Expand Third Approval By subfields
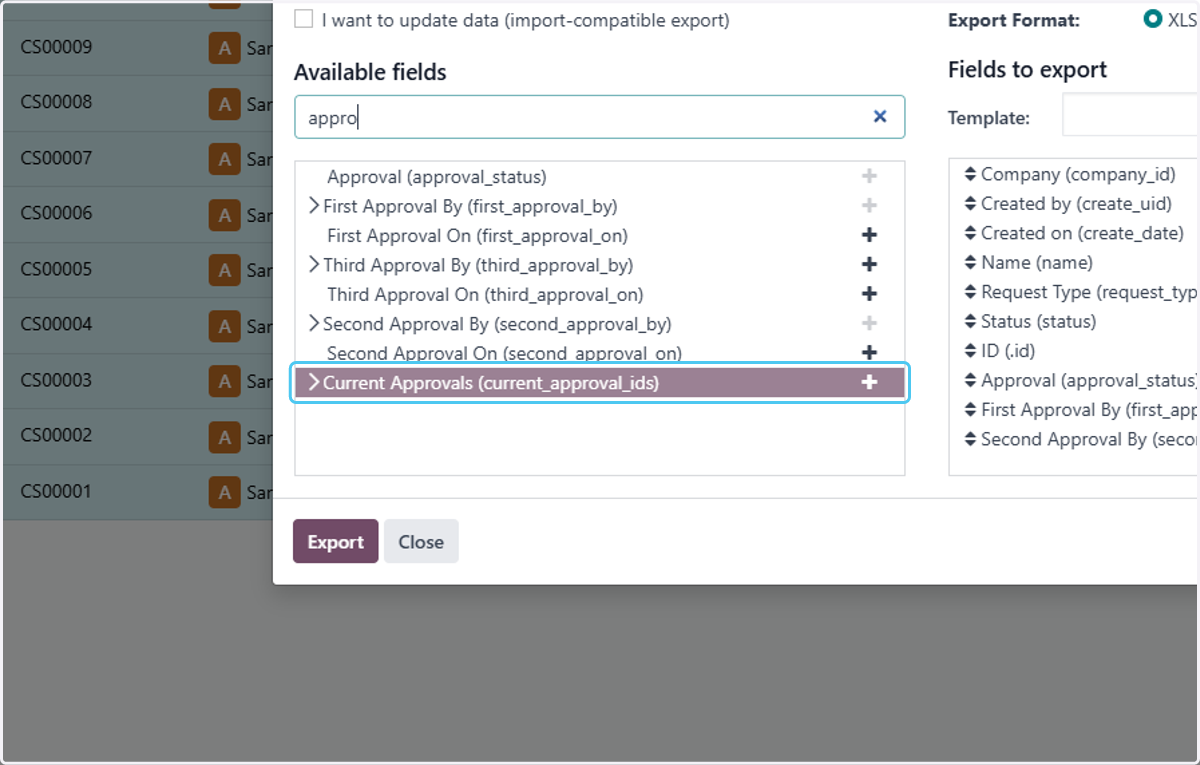The width and height of the screenshot is (1200, 765). tap(314, 265)
